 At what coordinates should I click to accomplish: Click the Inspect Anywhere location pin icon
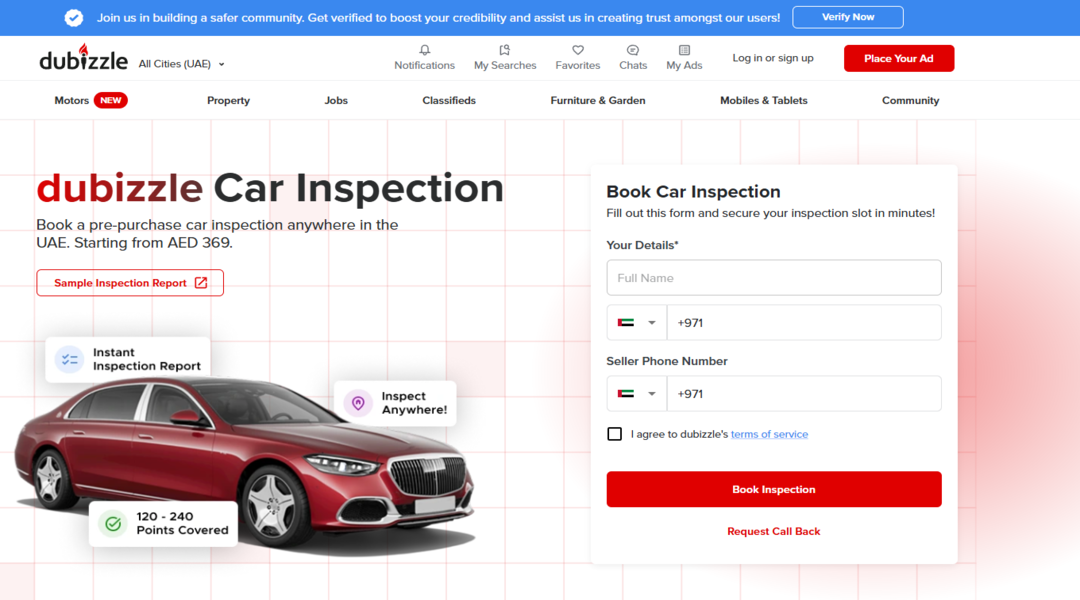tap(357, 403)
